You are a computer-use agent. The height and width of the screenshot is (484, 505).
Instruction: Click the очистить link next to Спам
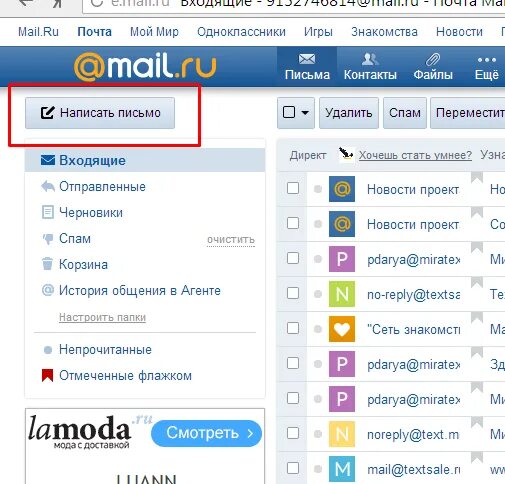point(231,240)
